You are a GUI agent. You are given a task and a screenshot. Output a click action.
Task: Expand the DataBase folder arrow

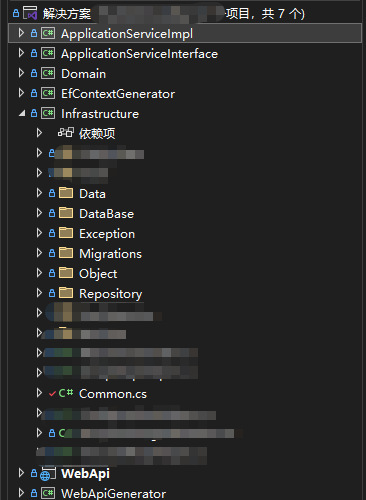[x=39, y=213]
